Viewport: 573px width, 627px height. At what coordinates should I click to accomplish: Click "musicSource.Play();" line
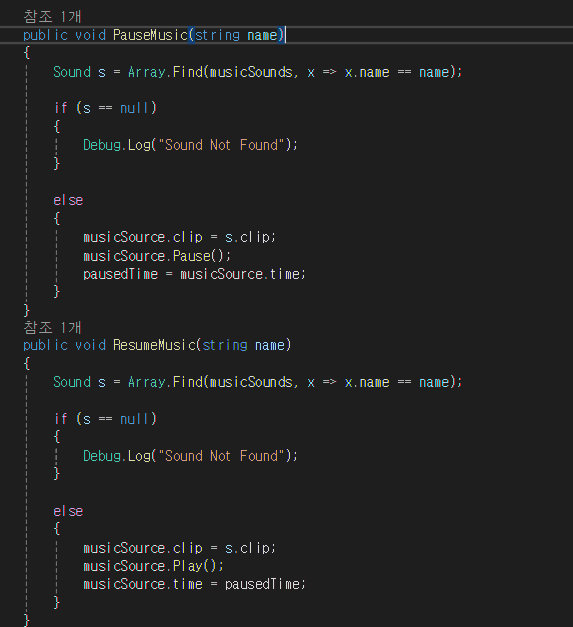(153, 566)
